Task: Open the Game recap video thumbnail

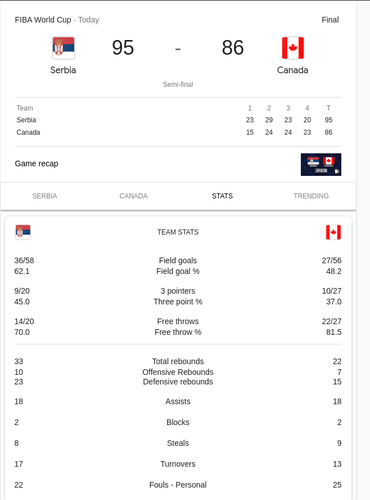Action: [x=321, y=164]
